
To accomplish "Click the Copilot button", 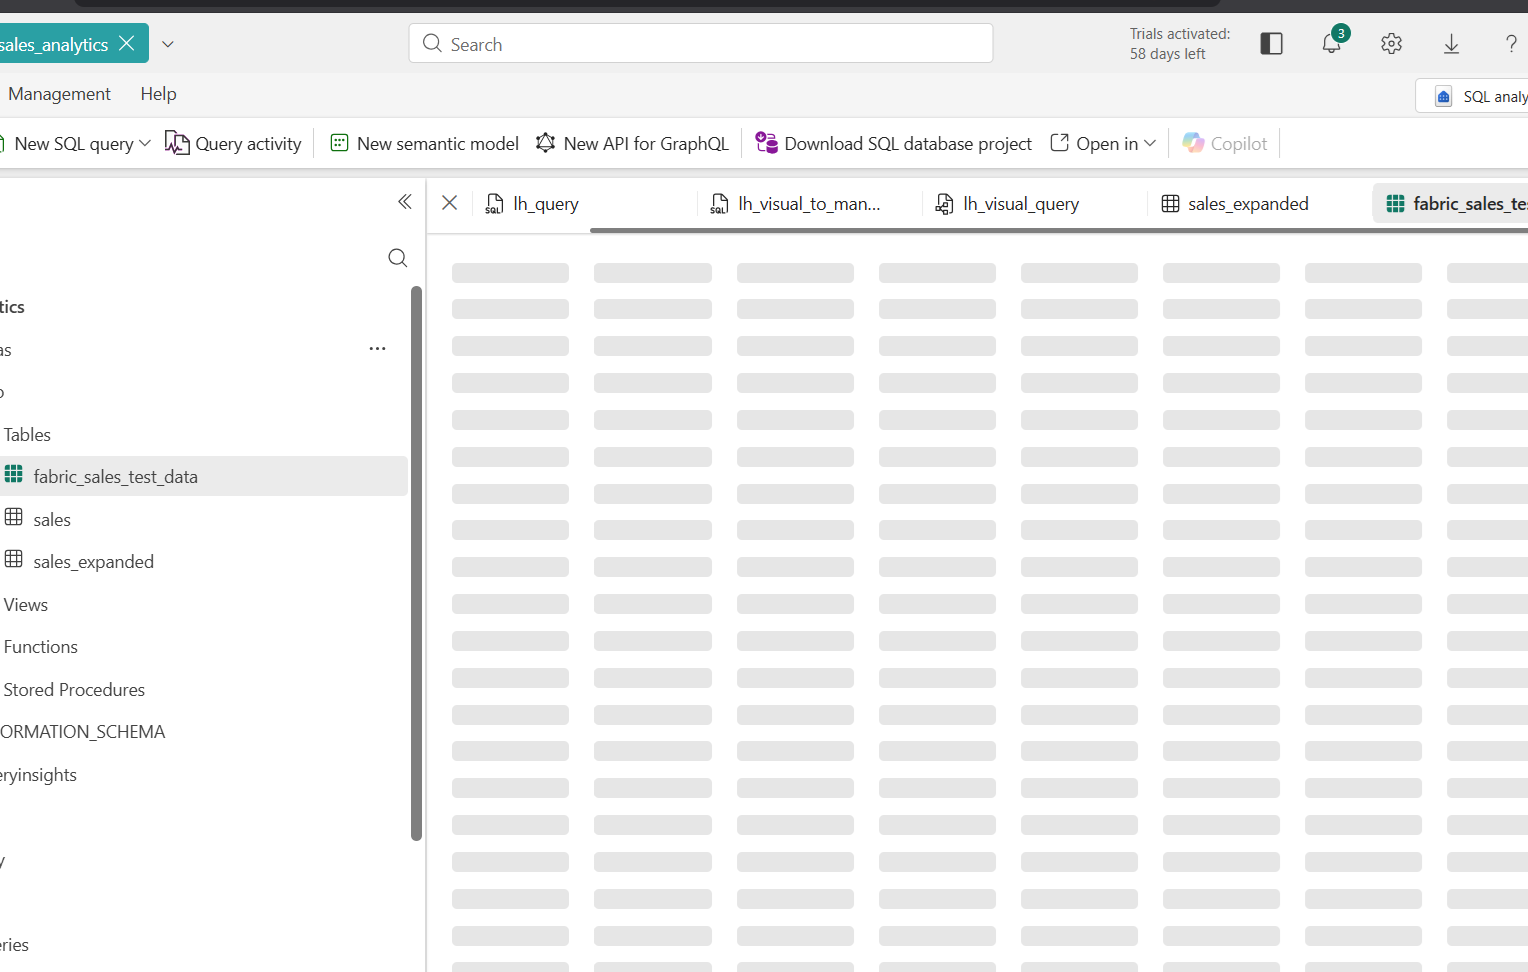I will click(x=1225, y=144).
